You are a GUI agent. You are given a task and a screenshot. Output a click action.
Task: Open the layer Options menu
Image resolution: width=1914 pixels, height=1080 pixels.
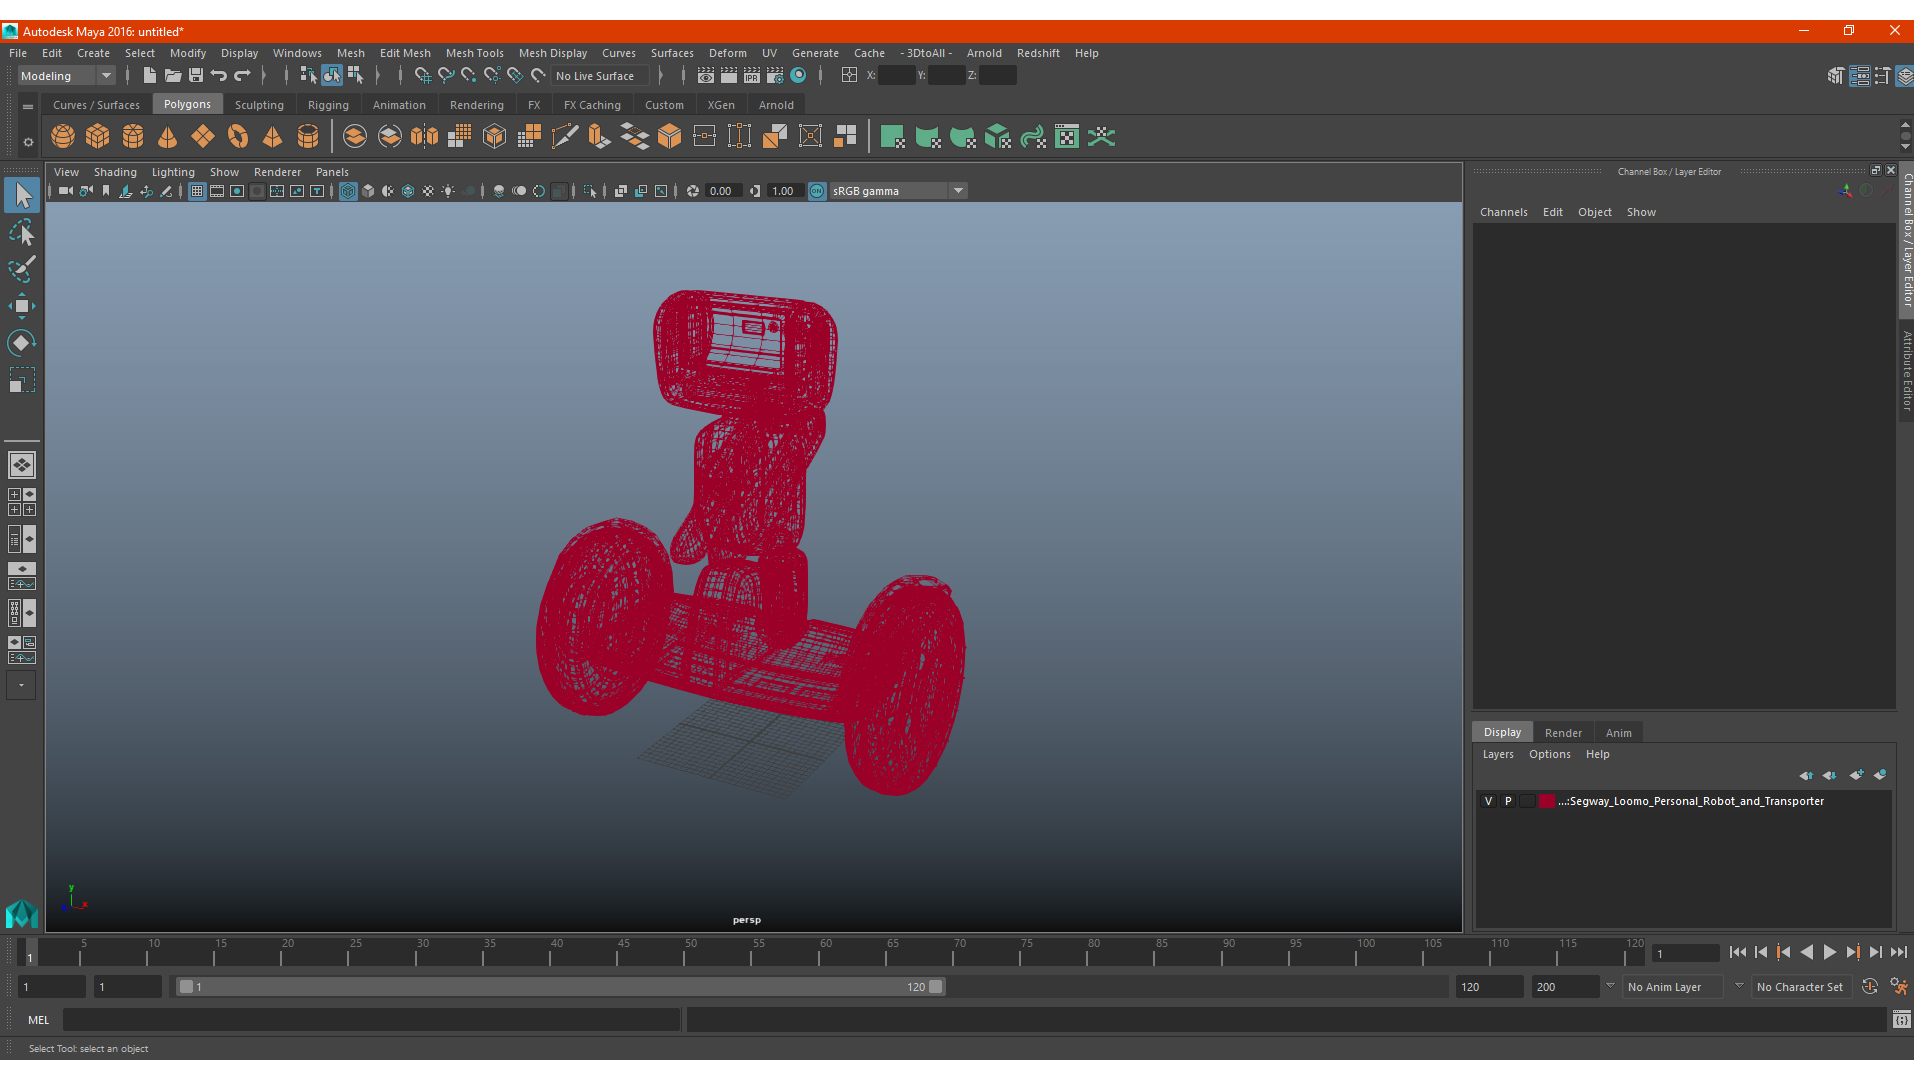pos(1549,754)
